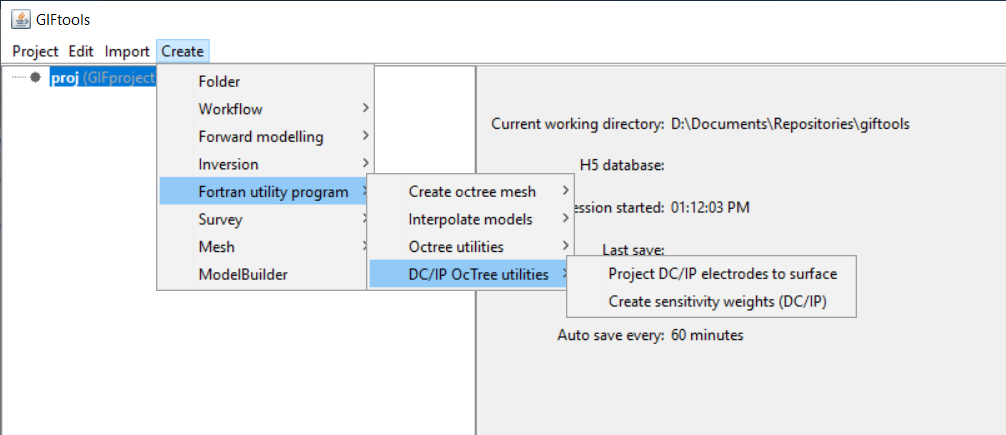This screenshot has height=435, width=1006.
Task: Close the Create menu in menu bar
Action: (183, 51)
